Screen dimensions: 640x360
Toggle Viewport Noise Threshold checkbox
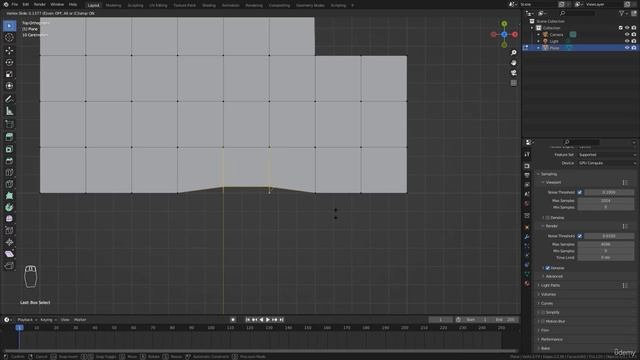[580, 192]
